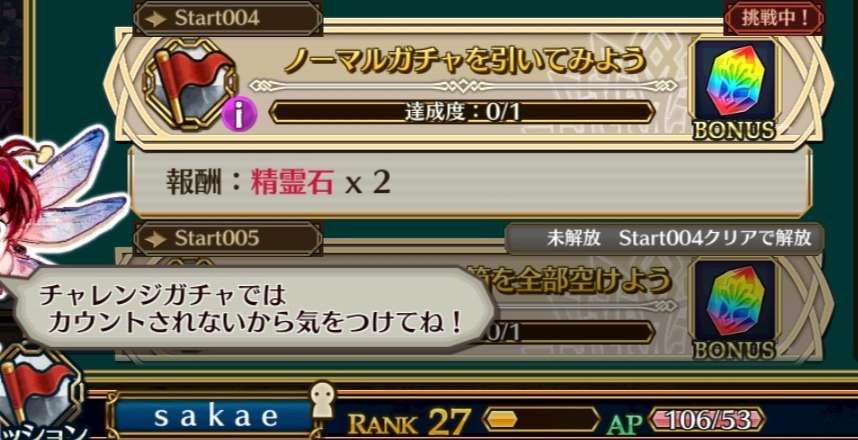Tap the 未解放 Start004クリアで解放 lock notice
This screenshot has width=858, height=440.
point(664,239)
